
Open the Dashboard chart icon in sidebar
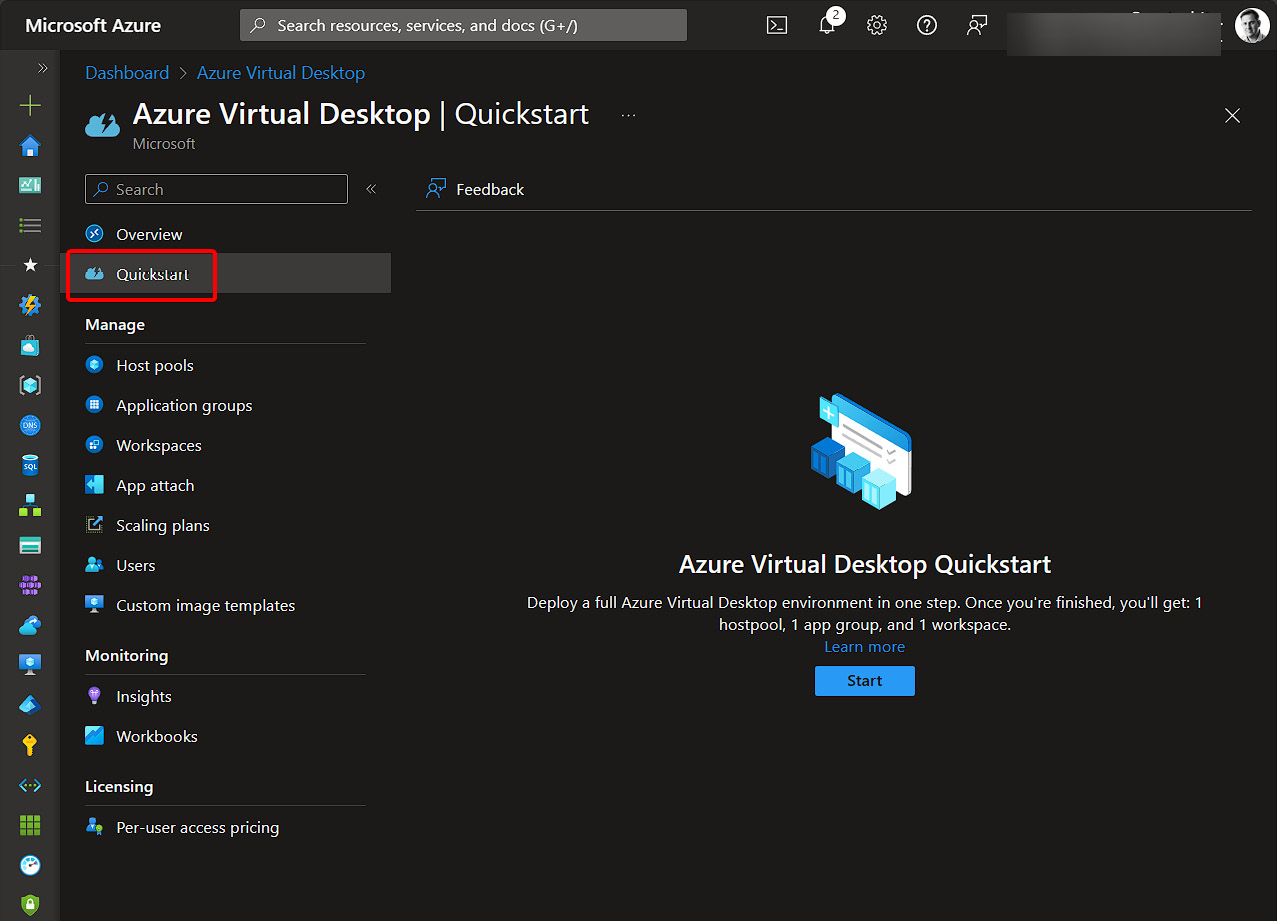tap(30, 185)
